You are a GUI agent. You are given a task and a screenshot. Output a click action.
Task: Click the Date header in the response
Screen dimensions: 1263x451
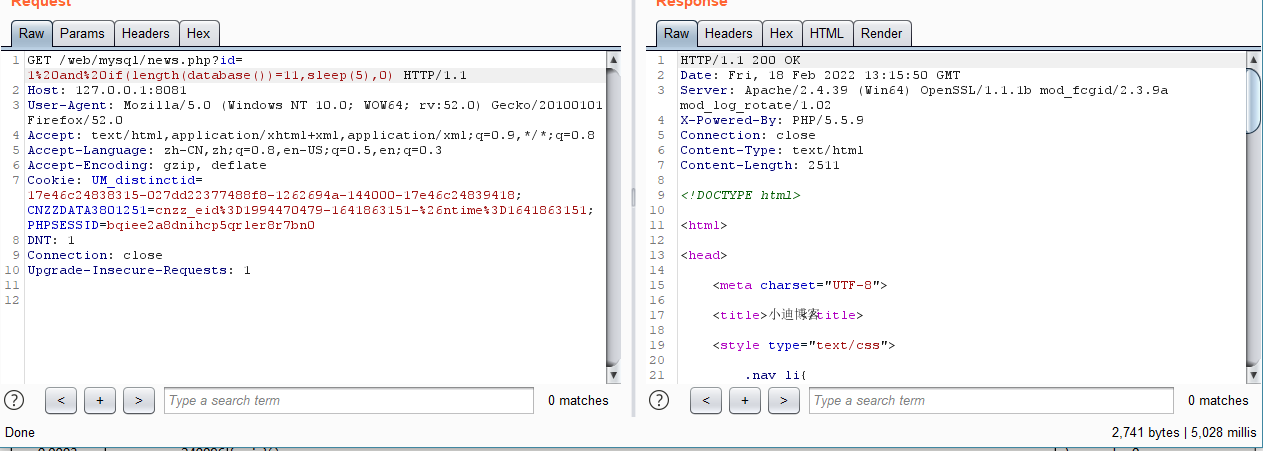pyautogui.click(x=820, y=75)
